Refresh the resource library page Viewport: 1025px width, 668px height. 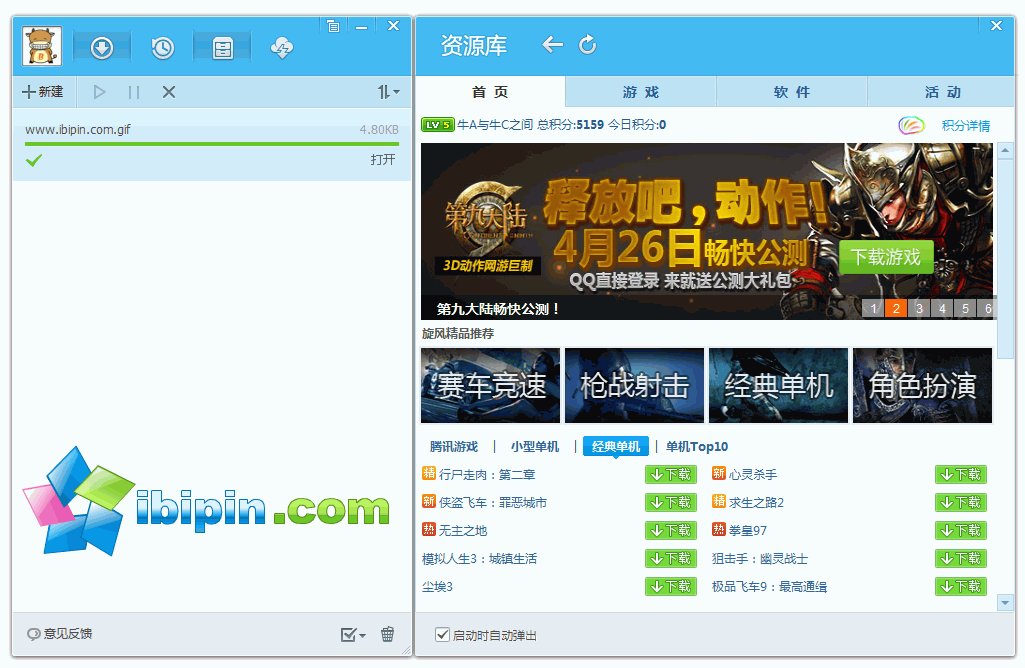click(x=587, y=44)
